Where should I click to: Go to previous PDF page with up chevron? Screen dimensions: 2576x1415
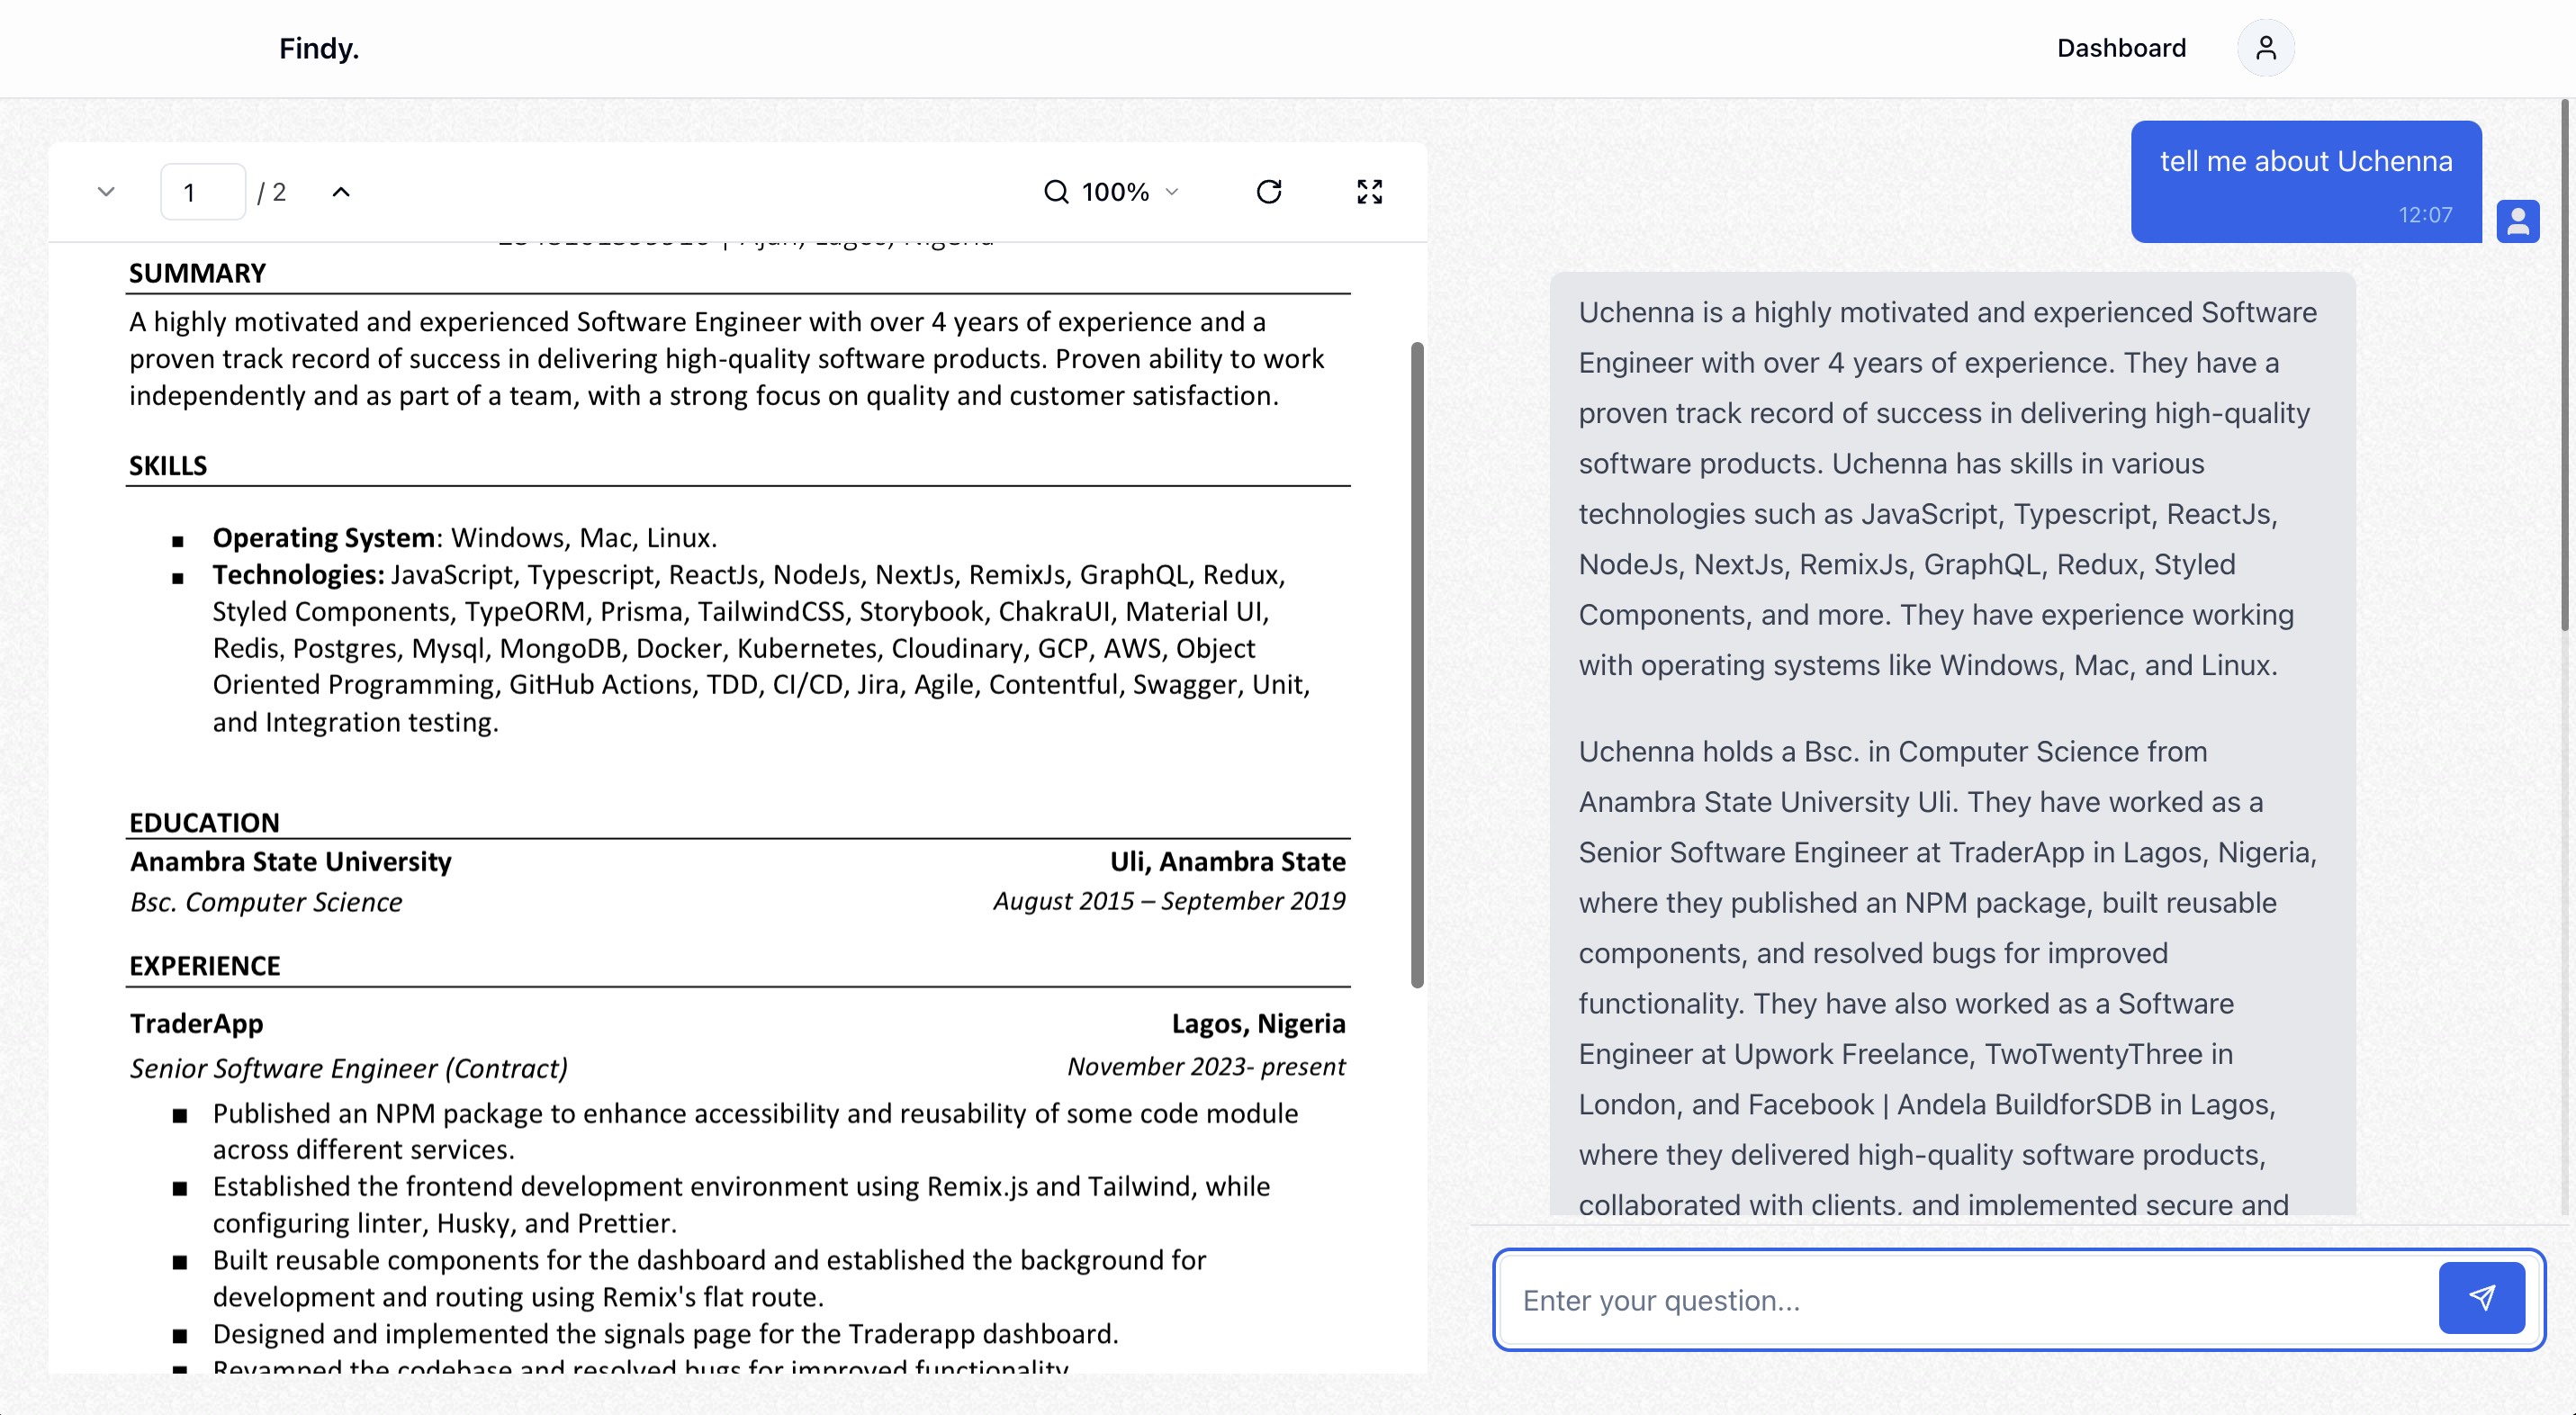click(x=341, y=191)
